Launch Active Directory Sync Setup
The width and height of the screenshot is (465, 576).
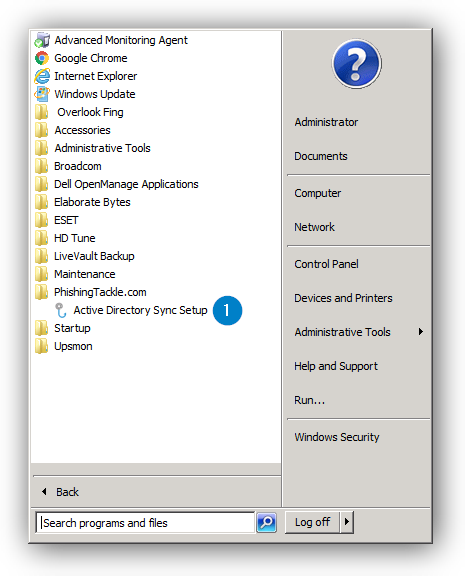pos(140,310)
